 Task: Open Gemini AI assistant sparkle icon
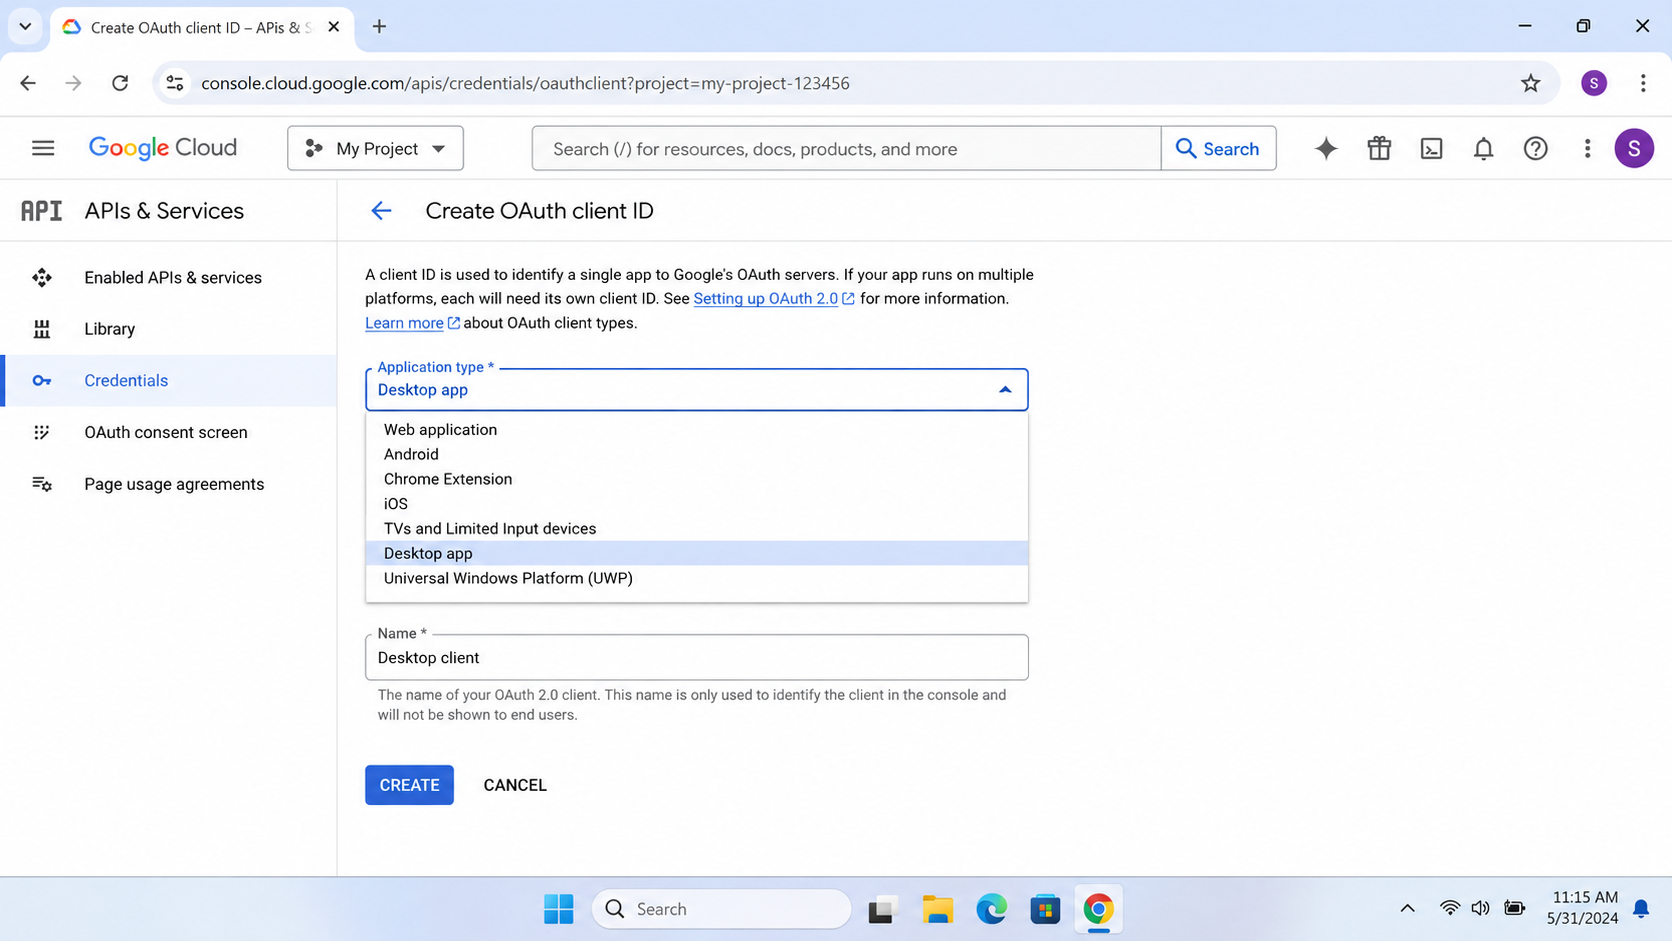pos(1326,148)
